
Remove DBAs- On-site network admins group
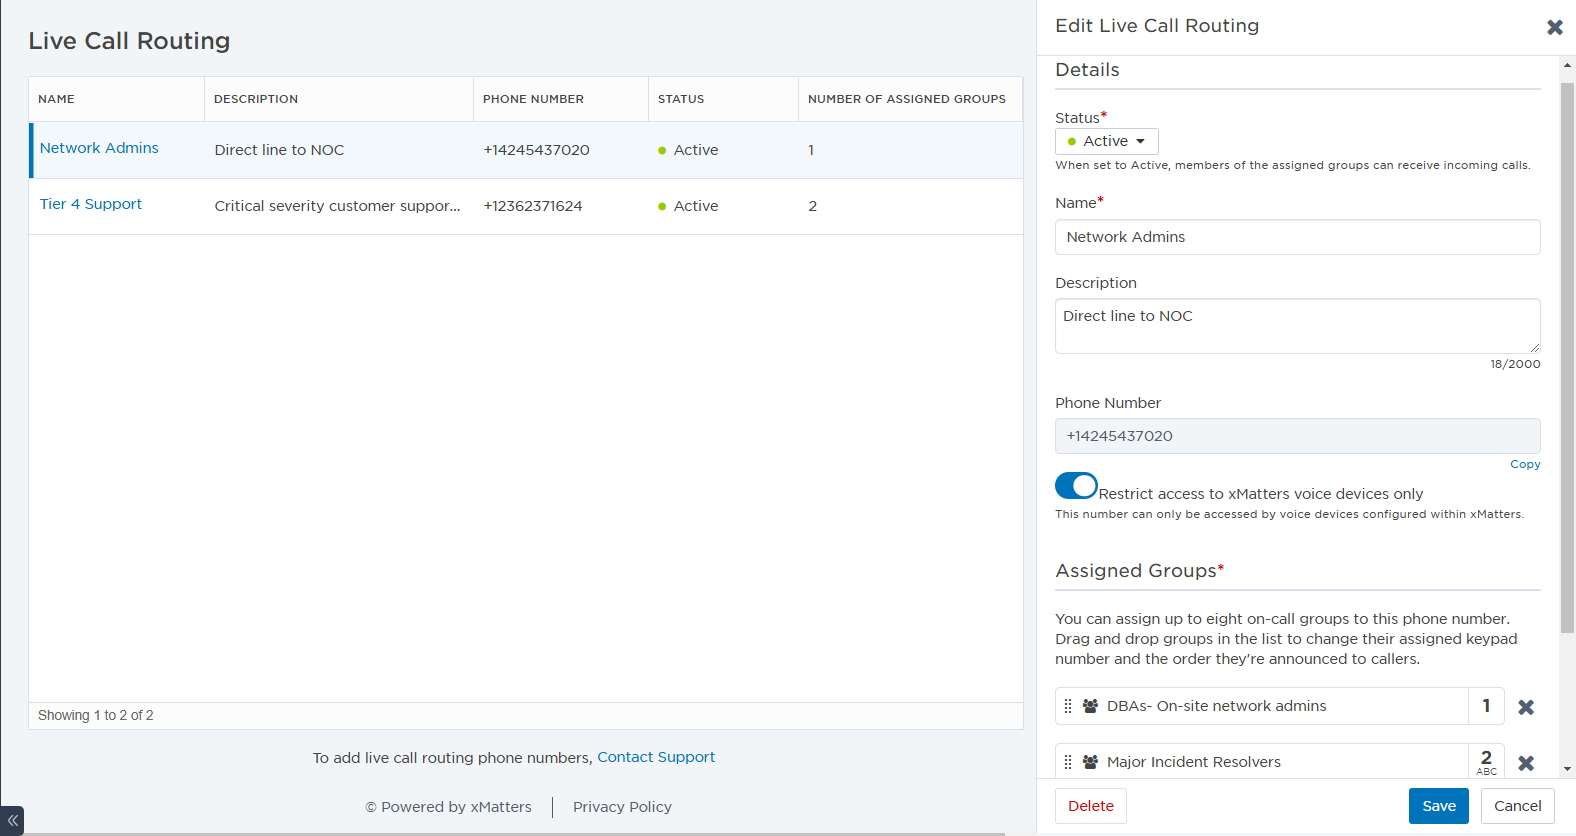tap(1526, 707)
